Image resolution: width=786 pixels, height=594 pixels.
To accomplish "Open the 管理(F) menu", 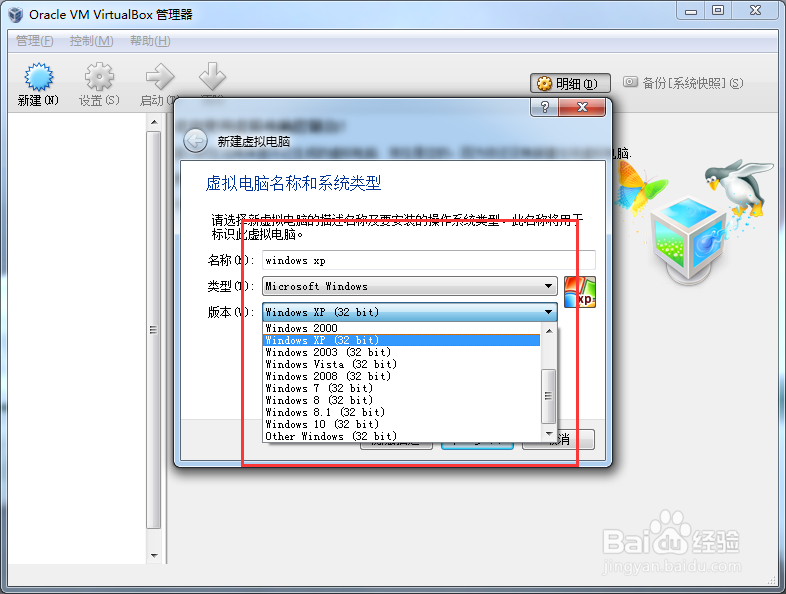I will pyautogui.click(x=35, y=41).
